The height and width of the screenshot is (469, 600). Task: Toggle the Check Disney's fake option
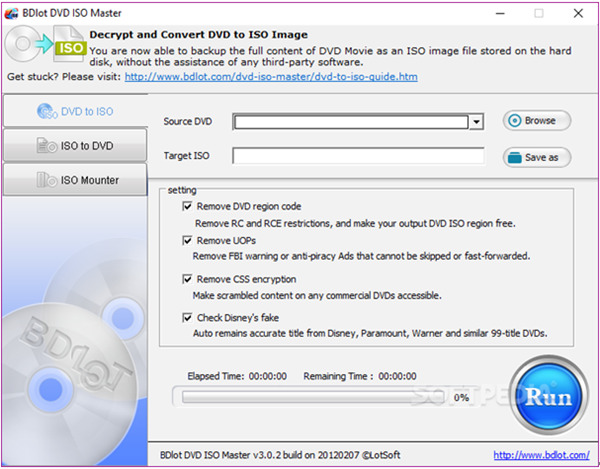(187, 318)
